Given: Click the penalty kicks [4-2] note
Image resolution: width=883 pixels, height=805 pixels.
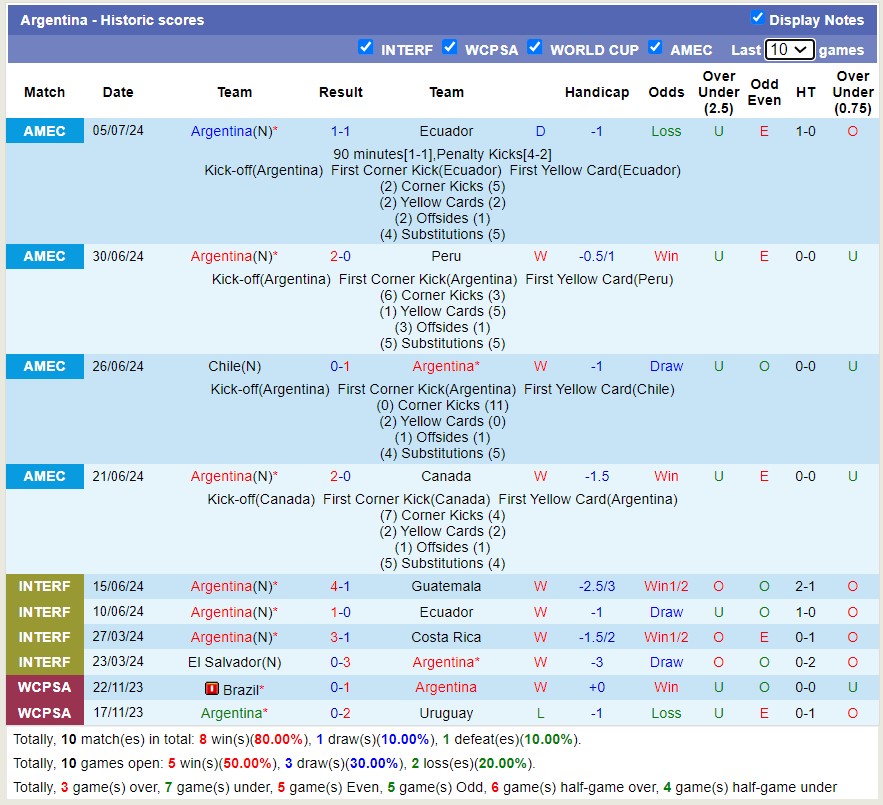Looking at the screenshot, I should (x=494, y=154).
